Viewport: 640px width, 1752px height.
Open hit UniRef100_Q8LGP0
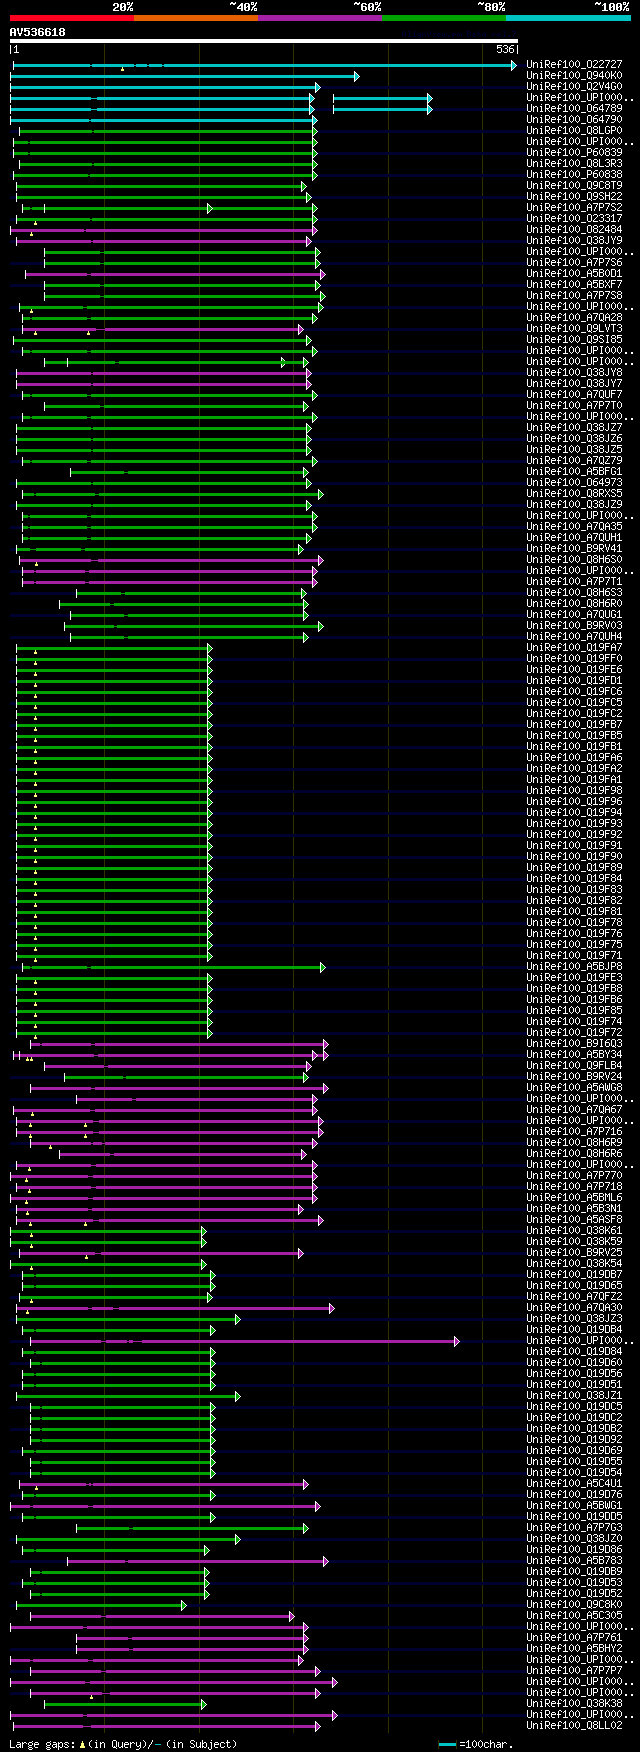coord(574,131)
